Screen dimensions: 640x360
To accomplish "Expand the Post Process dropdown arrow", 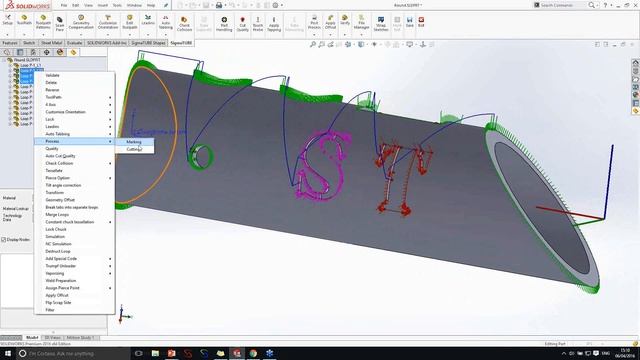I will (x=314, y=34).
